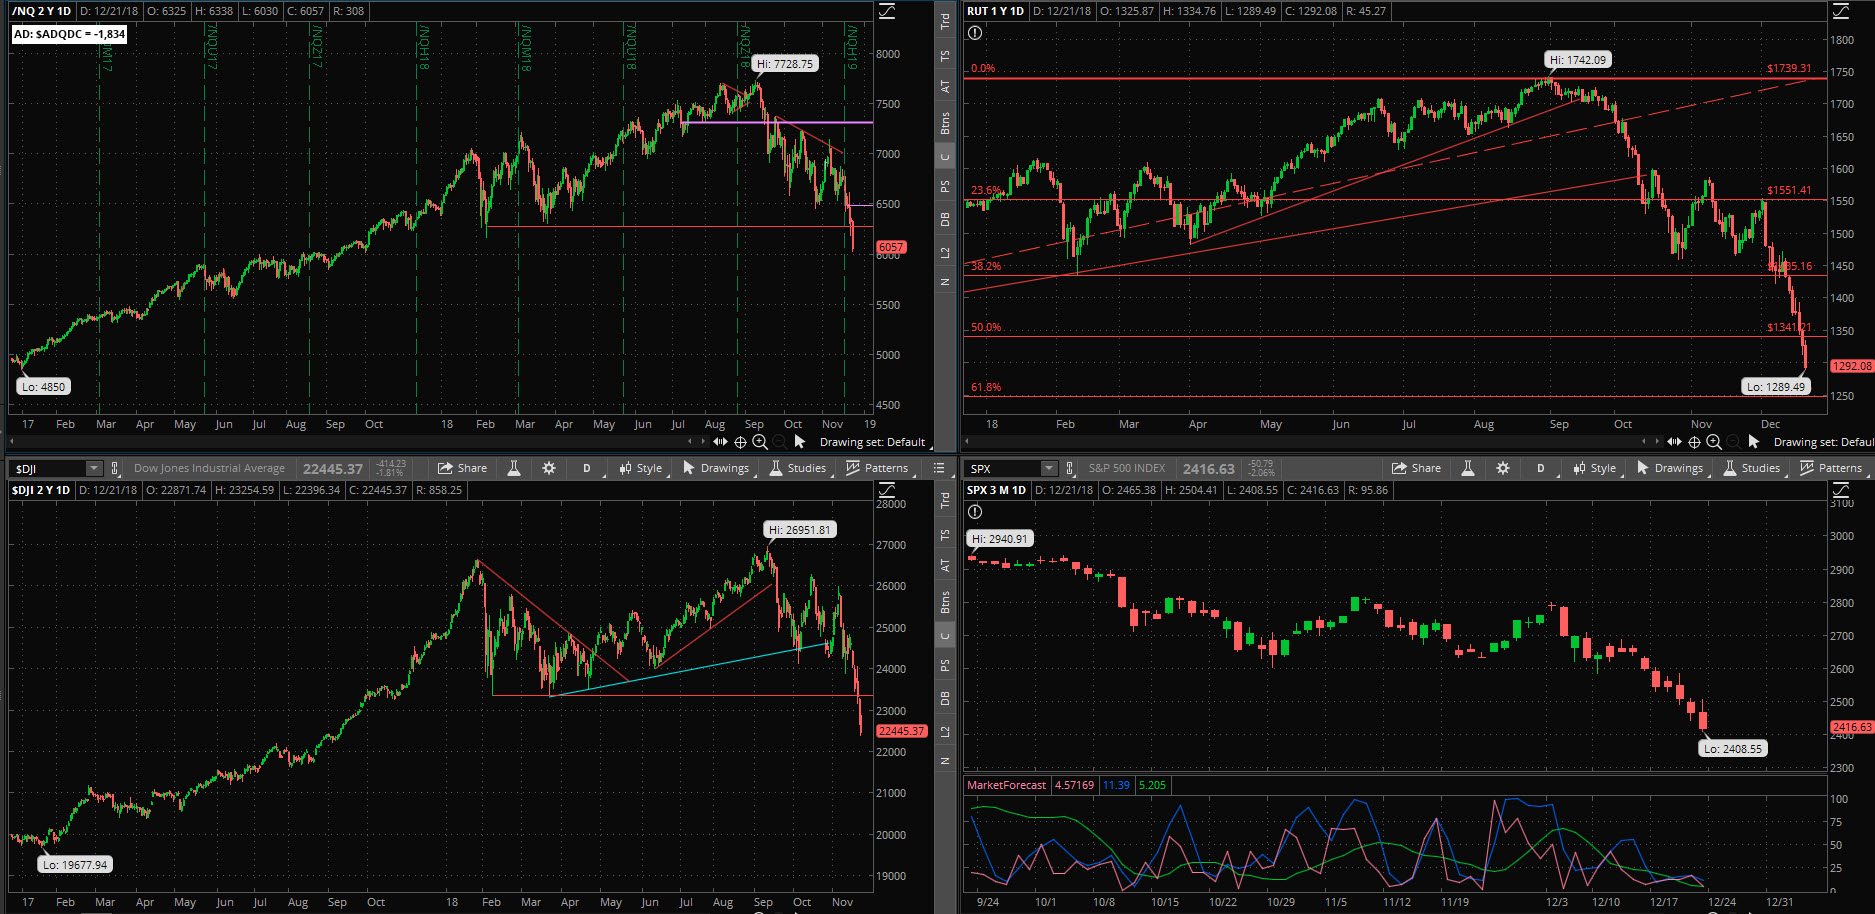Click the link clip icon next to SPX symbol
Screen dimensions: 1875x914
point(1070,468)
